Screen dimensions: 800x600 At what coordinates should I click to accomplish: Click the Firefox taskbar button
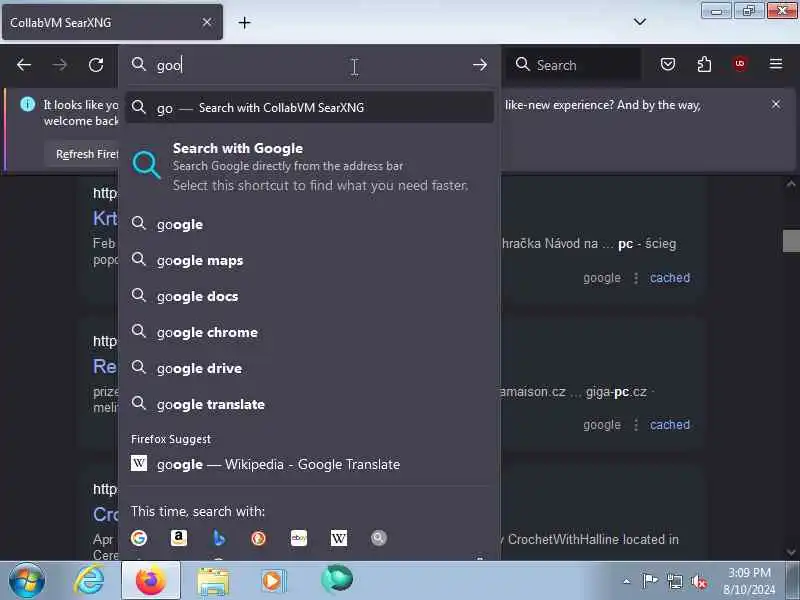151,581
